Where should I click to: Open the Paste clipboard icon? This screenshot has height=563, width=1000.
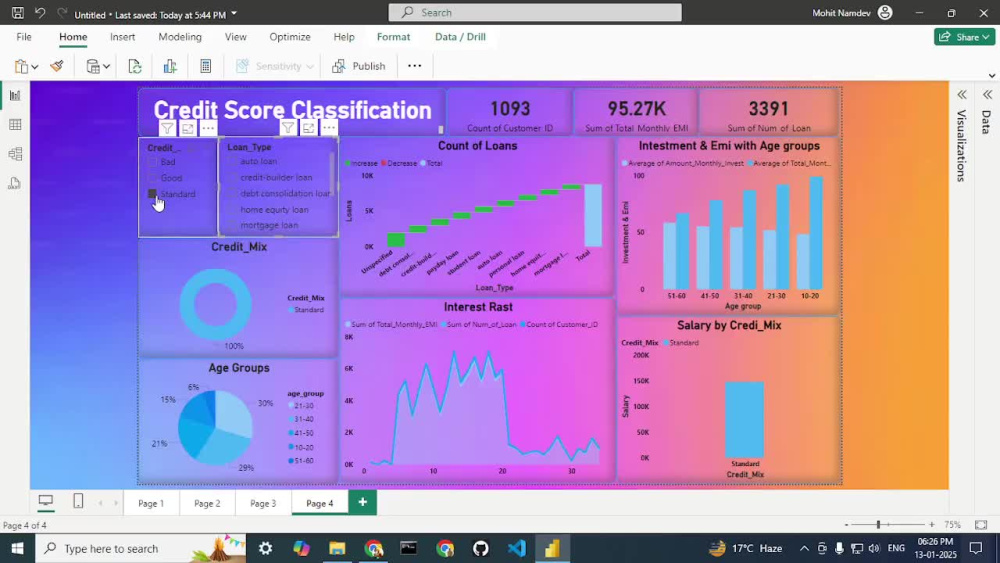pos(21,66)
